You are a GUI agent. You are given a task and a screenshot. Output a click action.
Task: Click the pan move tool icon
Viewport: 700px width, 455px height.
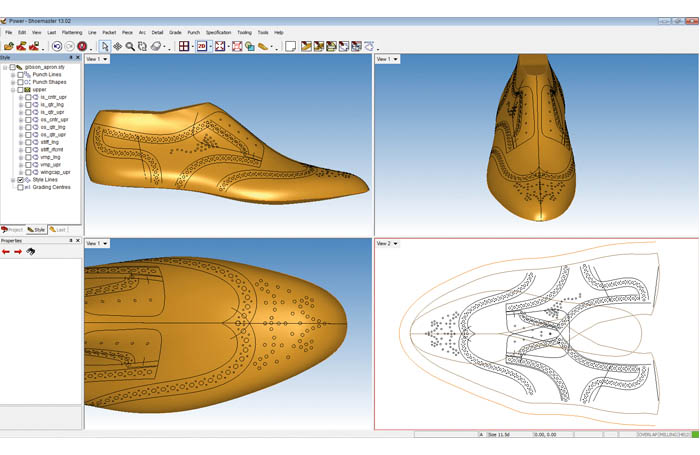(118, 46)
